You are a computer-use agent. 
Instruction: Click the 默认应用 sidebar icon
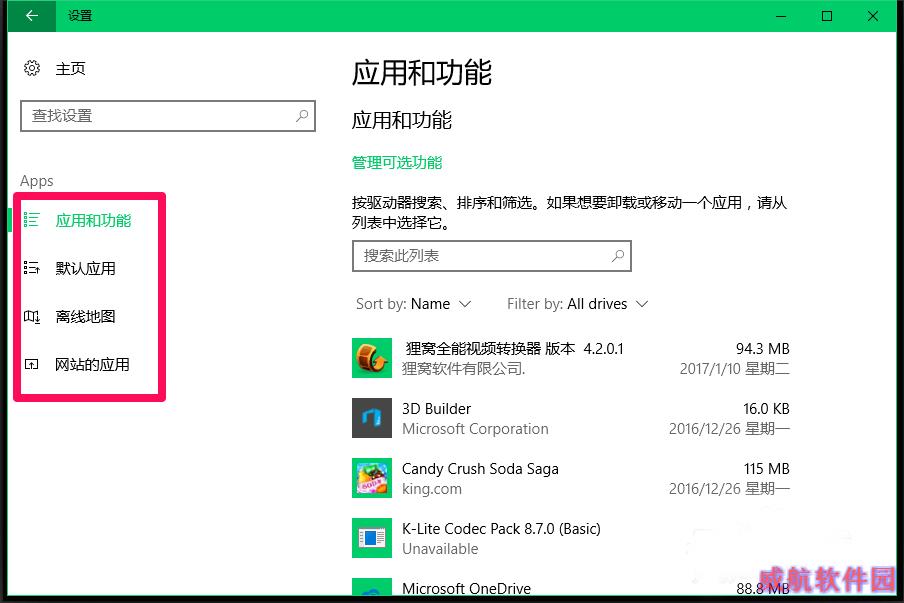(32, 267)
